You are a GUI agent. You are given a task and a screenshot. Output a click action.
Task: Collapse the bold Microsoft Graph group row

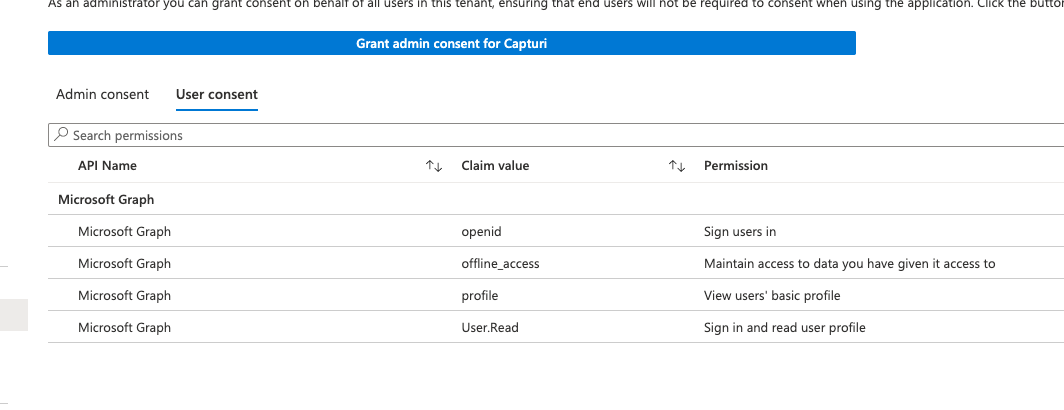coord(106,199)
